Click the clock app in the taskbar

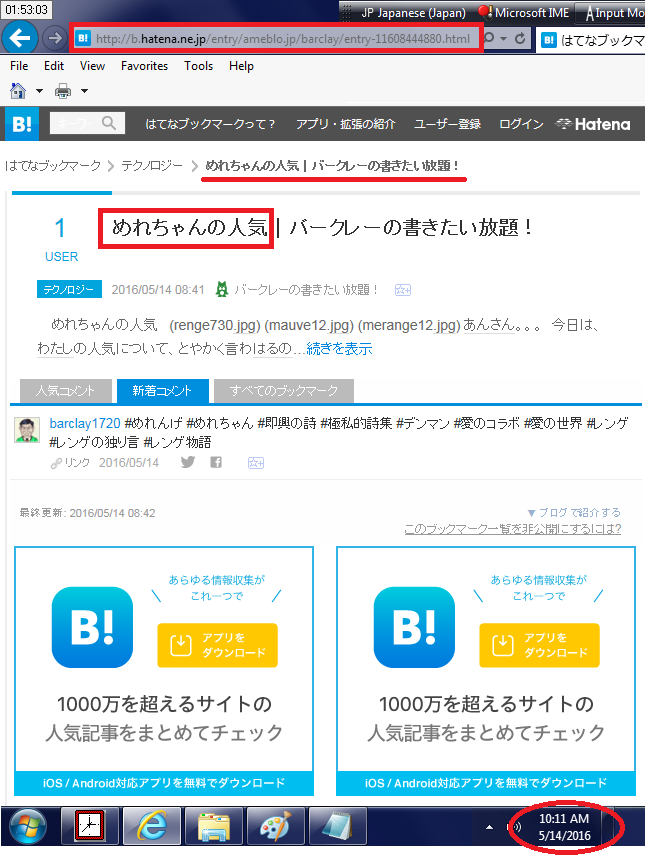pos(90,827)
